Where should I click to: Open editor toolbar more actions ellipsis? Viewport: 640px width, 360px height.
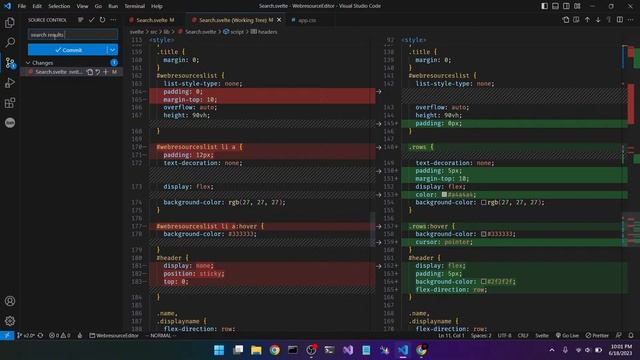click(631, 20)
